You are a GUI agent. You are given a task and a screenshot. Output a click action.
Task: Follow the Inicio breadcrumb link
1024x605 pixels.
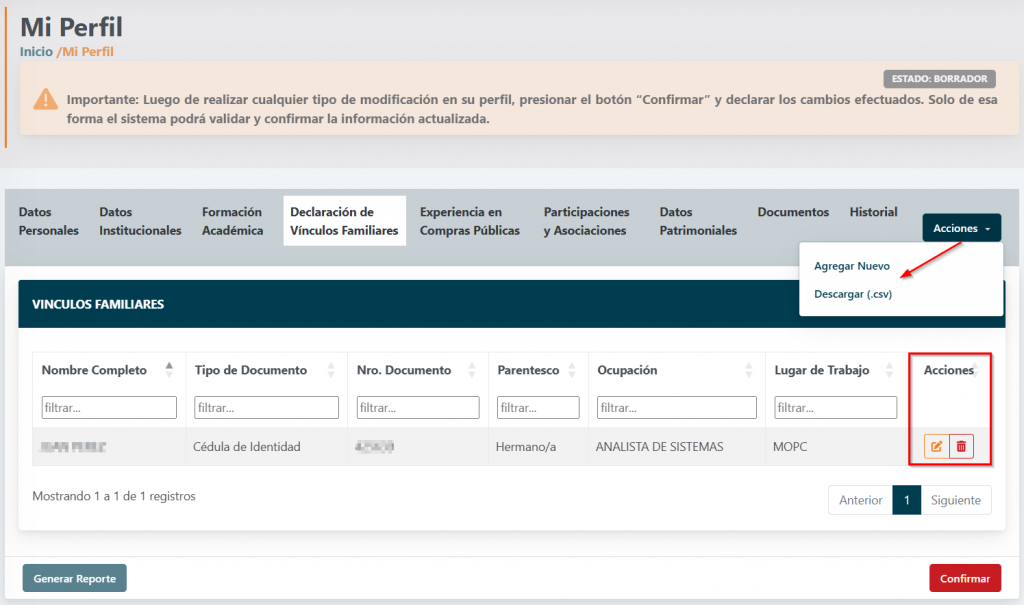(36, 52)
